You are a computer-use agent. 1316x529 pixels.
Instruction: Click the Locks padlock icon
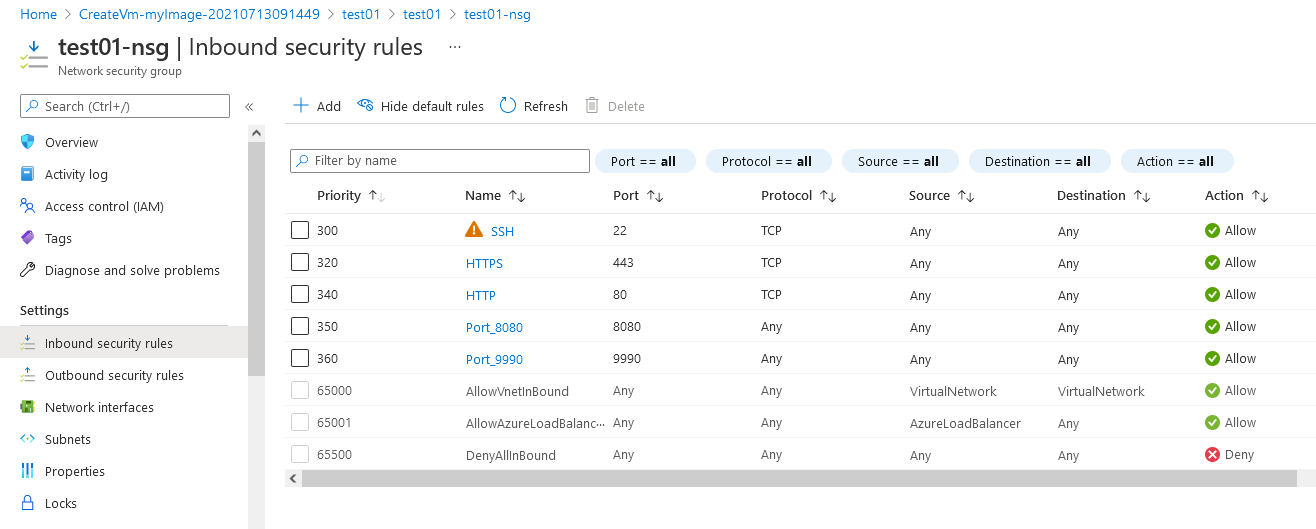tap(28, 503)
